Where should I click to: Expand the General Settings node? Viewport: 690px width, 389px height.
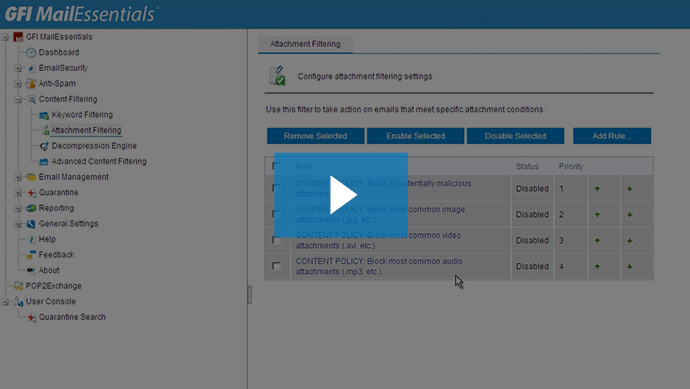point(18,224)
